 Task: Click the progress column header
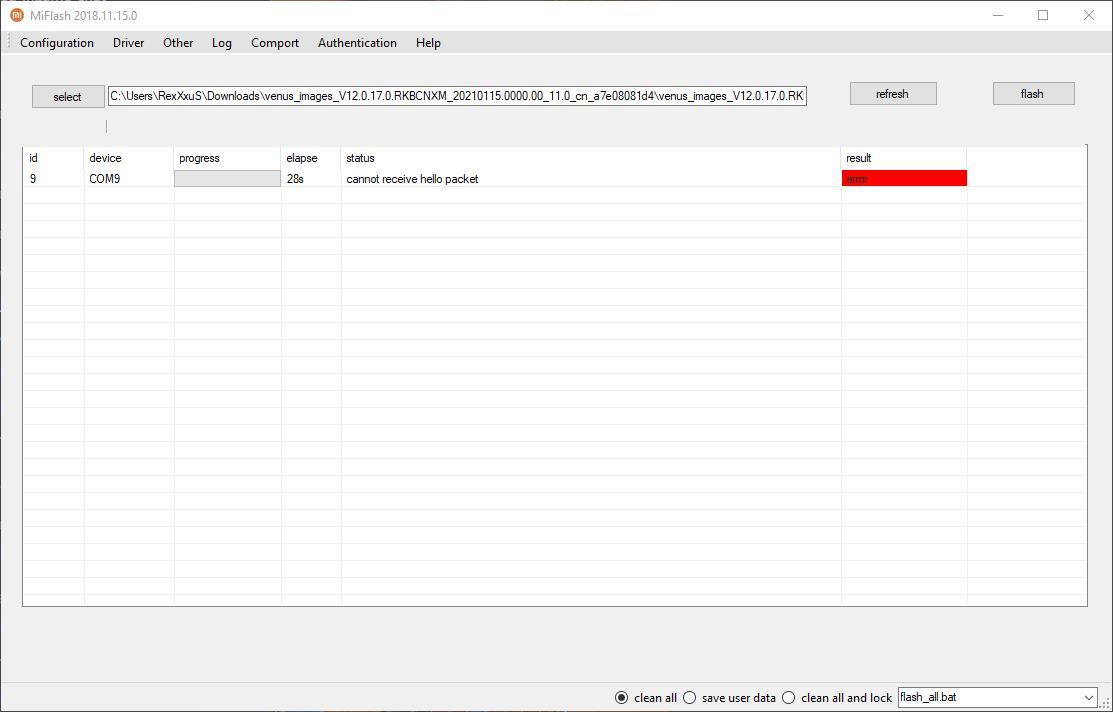point(227,158)
